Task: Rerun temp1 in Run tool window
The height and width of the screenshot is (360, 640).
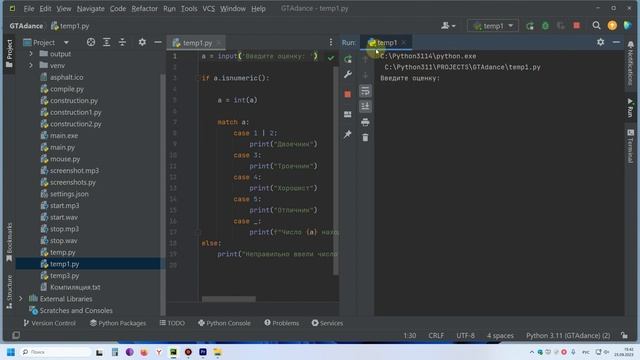Action: tap(348, 59)
